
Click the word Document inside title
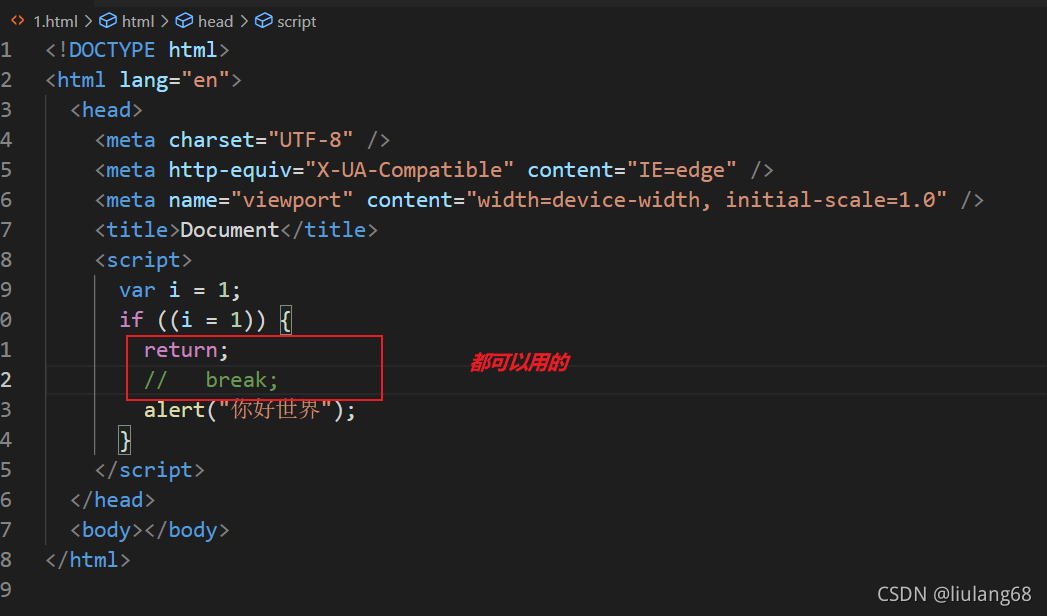(230, 230)
